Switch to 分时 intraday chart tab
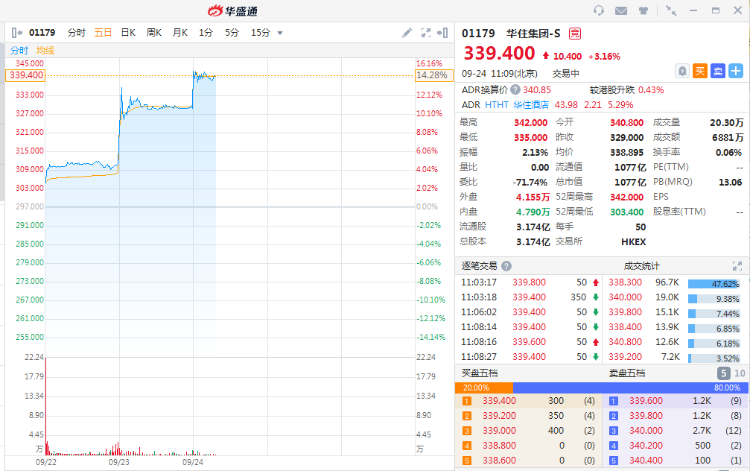 click(x=77, y=33)
